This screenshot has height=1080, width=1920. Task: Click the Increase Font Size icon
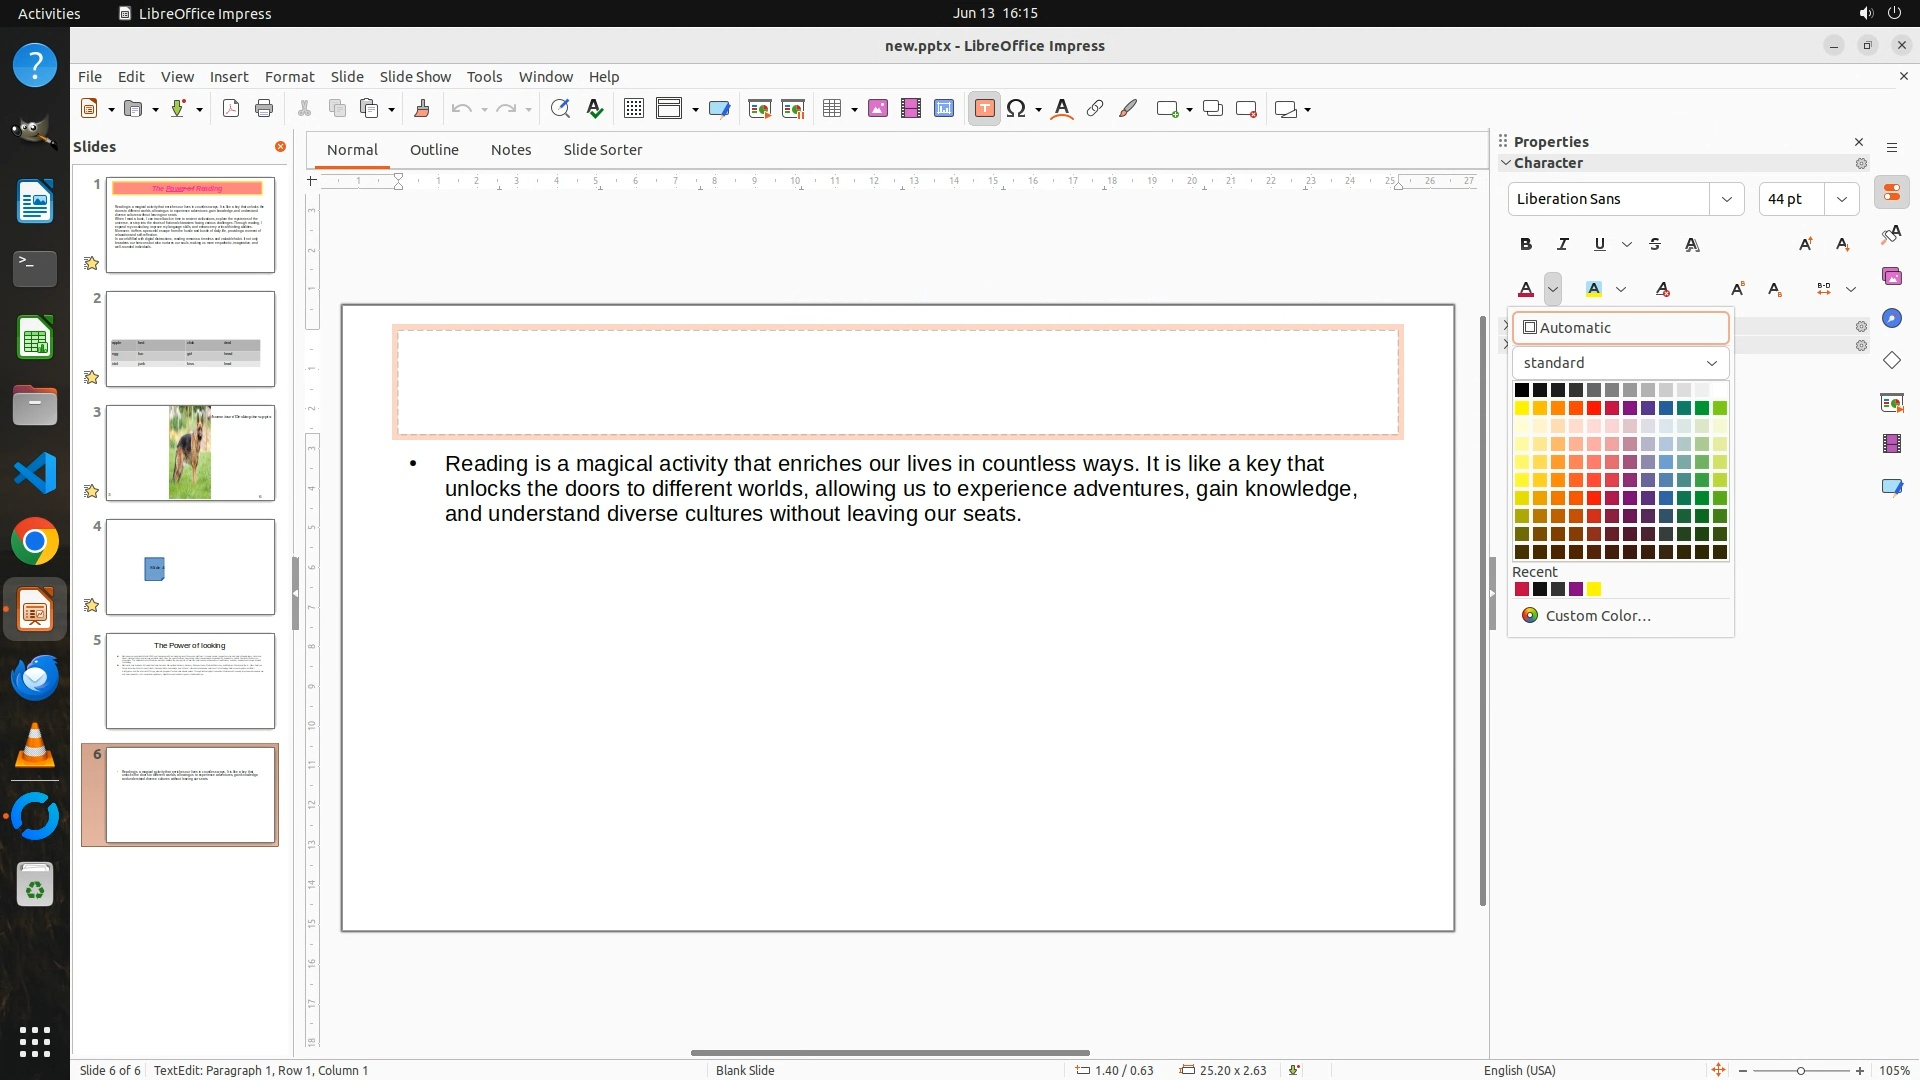[x=1805, y=244]
